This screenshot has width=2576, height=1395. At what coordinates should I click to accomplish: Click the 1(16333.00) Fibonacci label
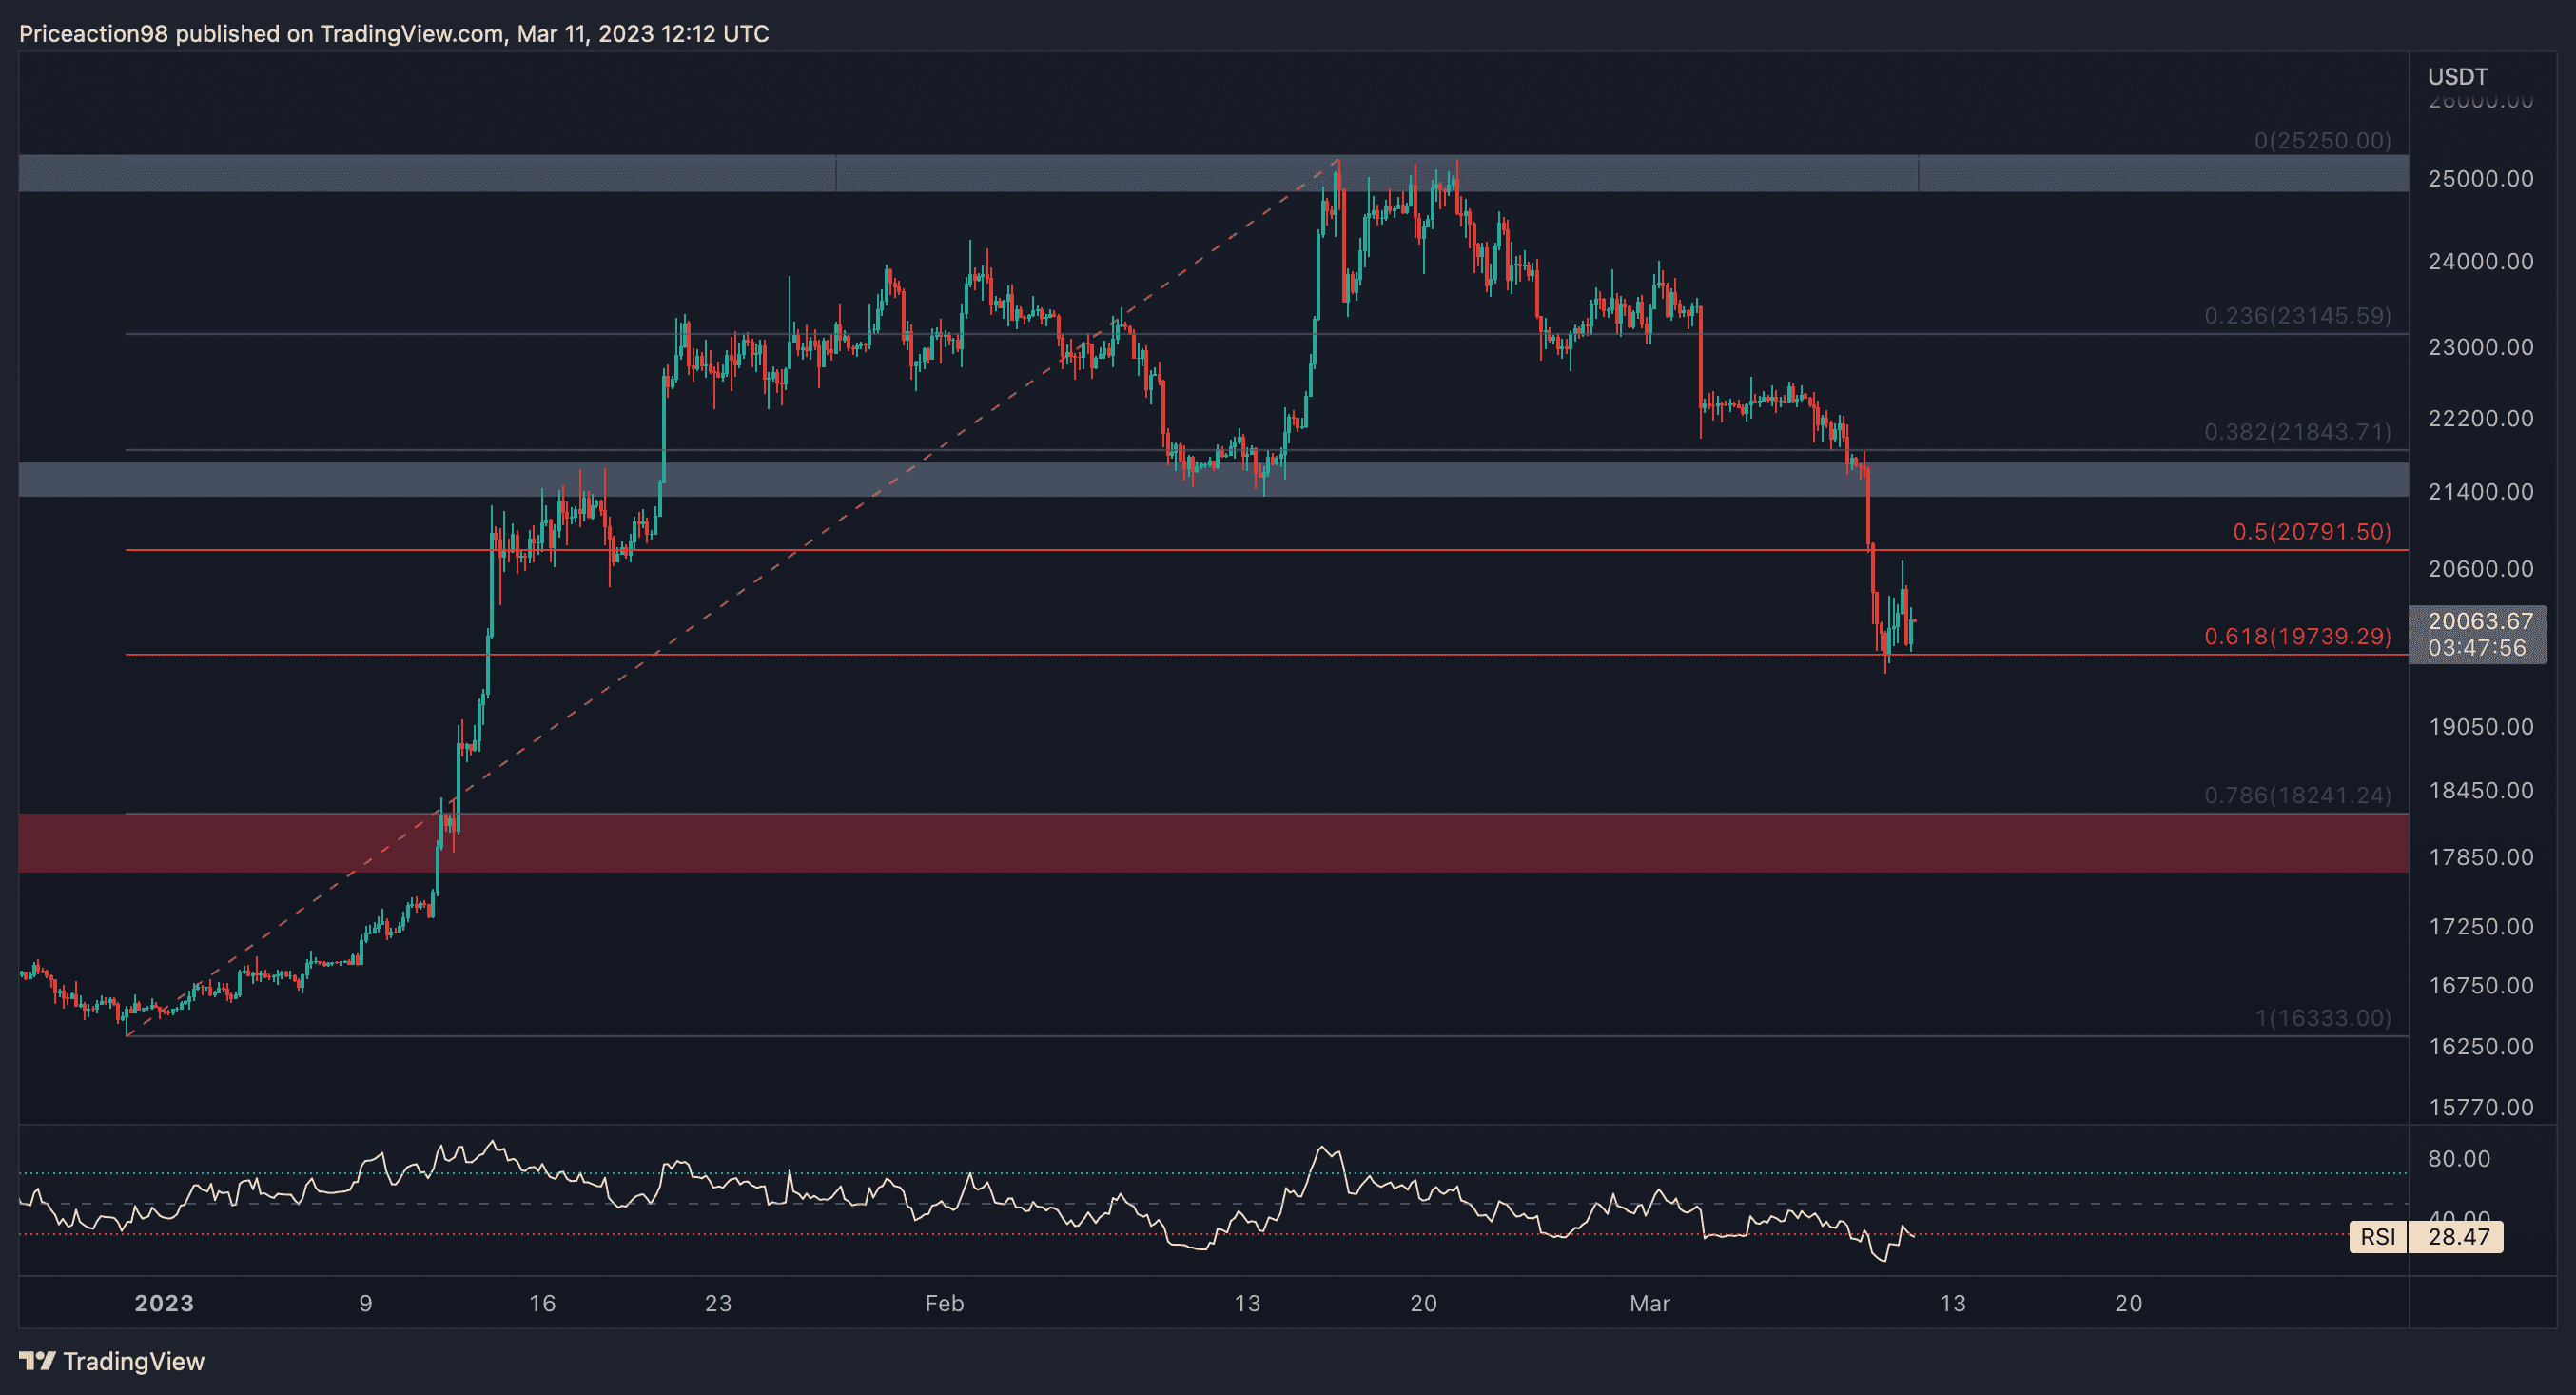[2323, 1018]
